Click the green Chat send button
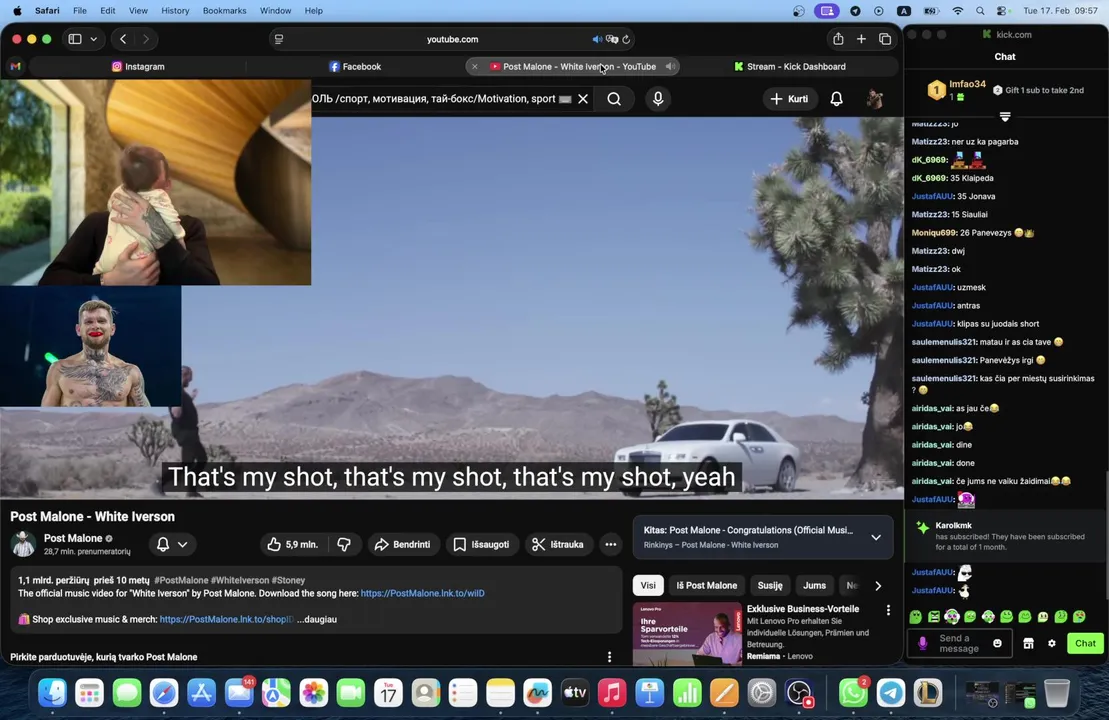The height and width of the screenshot is (720, 1109). pos(1085,643)
